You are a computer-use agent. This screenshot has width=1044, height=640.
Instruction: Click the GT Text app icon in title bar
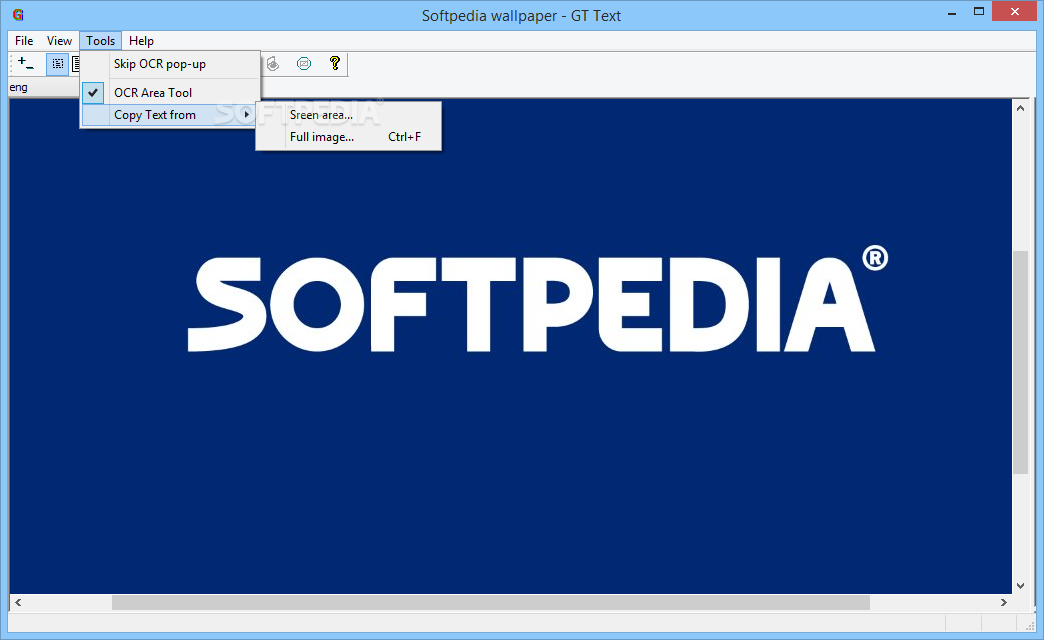18,15
